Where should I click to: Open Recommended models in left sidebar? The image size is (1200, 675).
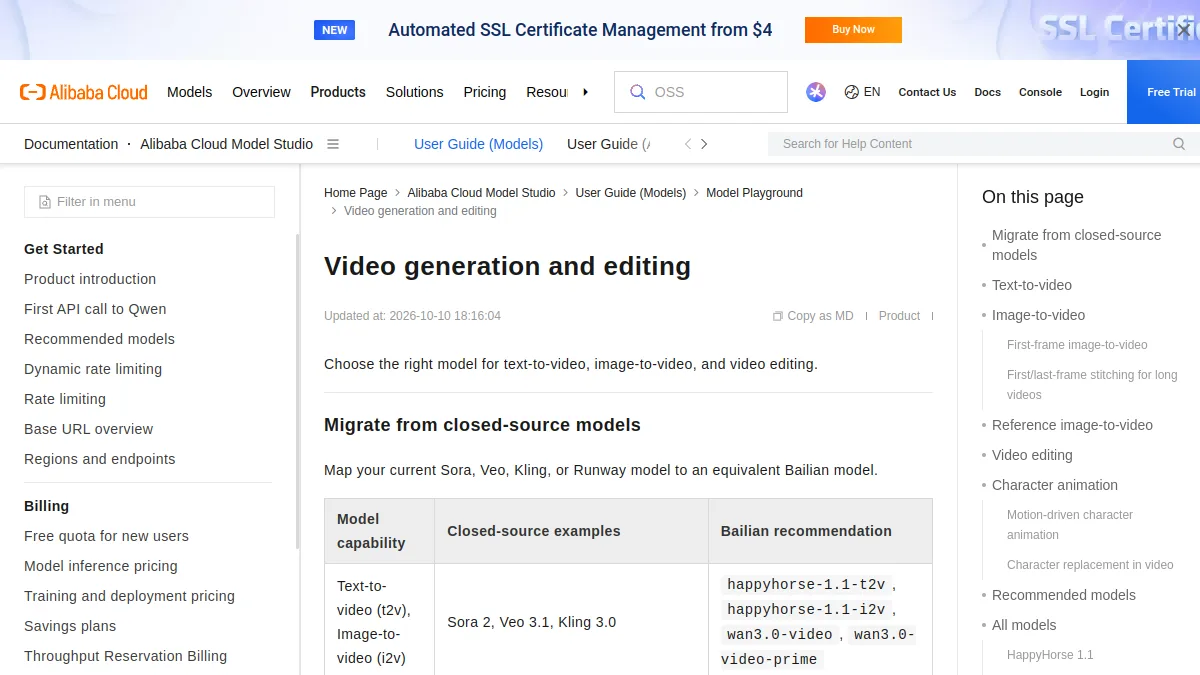click(x=99, y=339)
